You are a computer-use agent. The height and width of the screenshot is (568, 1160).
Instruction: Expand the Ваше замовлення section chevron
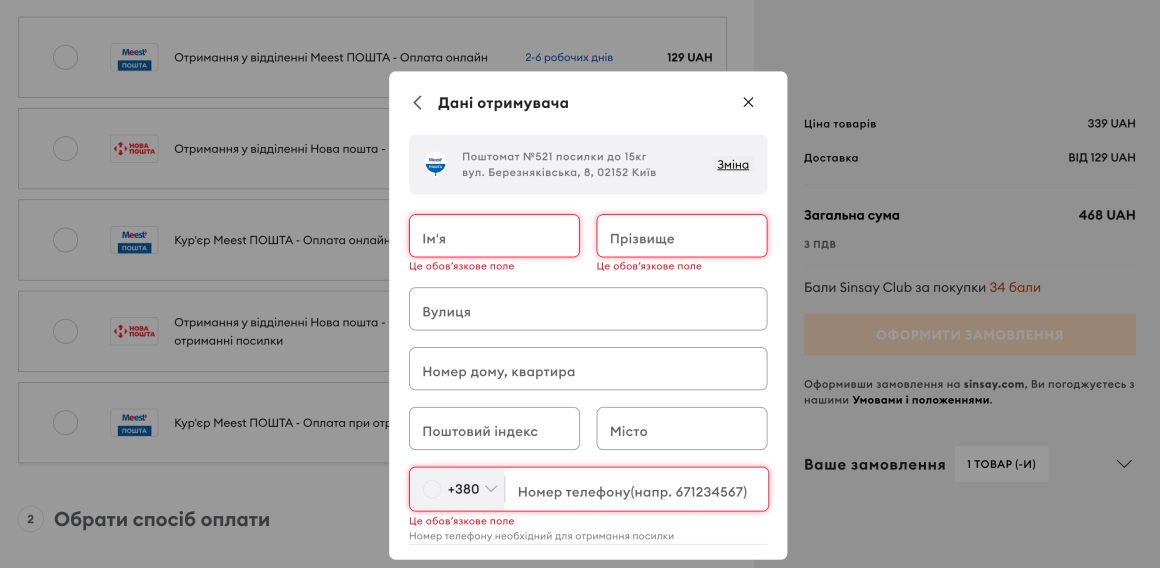[x=1124, y=464]
